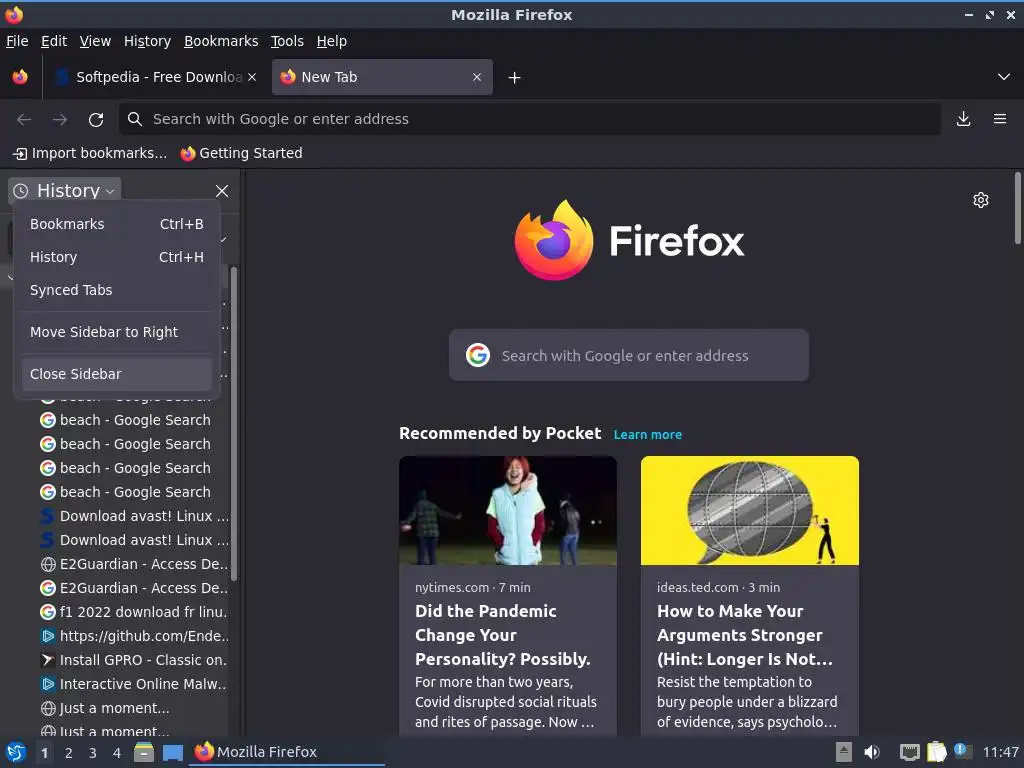Image resolution: width=1024 pixels, height=768 pixels.
Task: Choose Synced Tabs in the sidebar menu
Action: coord(117,290)
